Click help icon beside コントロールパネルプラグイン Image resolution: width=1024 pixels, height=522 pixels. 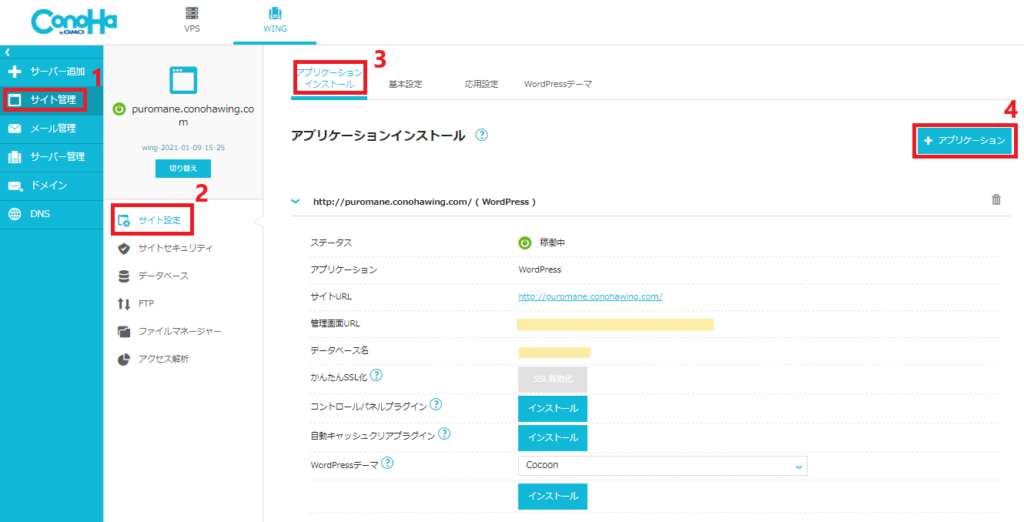point(436,405)
